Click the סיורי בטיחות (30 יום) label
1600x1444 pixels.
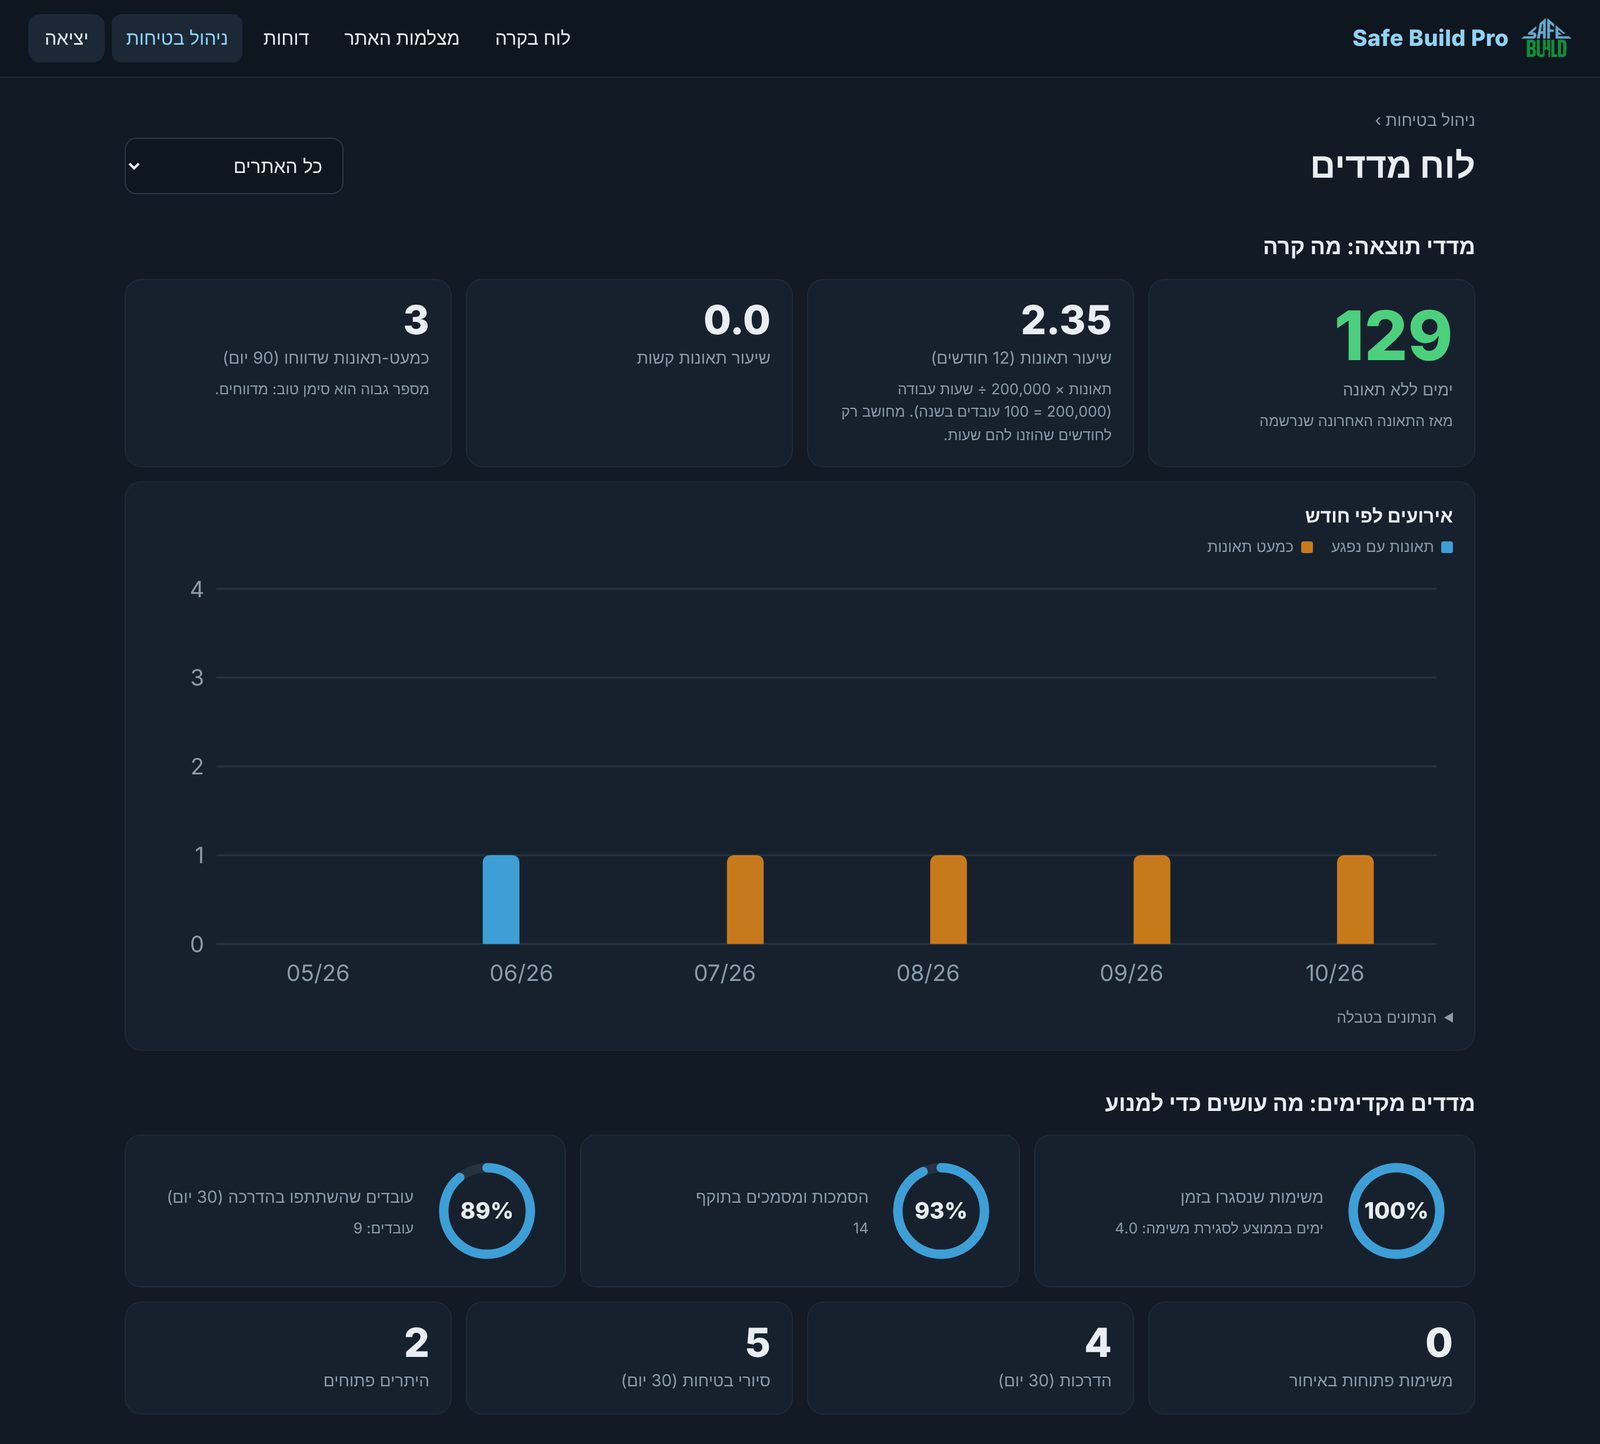(x=696, y=1380)
